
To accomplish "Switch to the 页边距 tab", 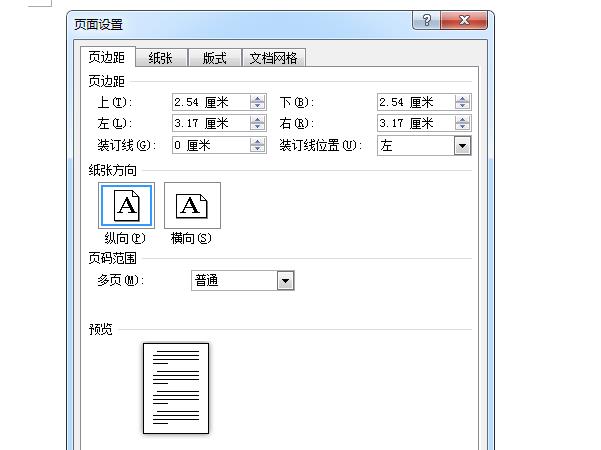I will click(107, 58).
